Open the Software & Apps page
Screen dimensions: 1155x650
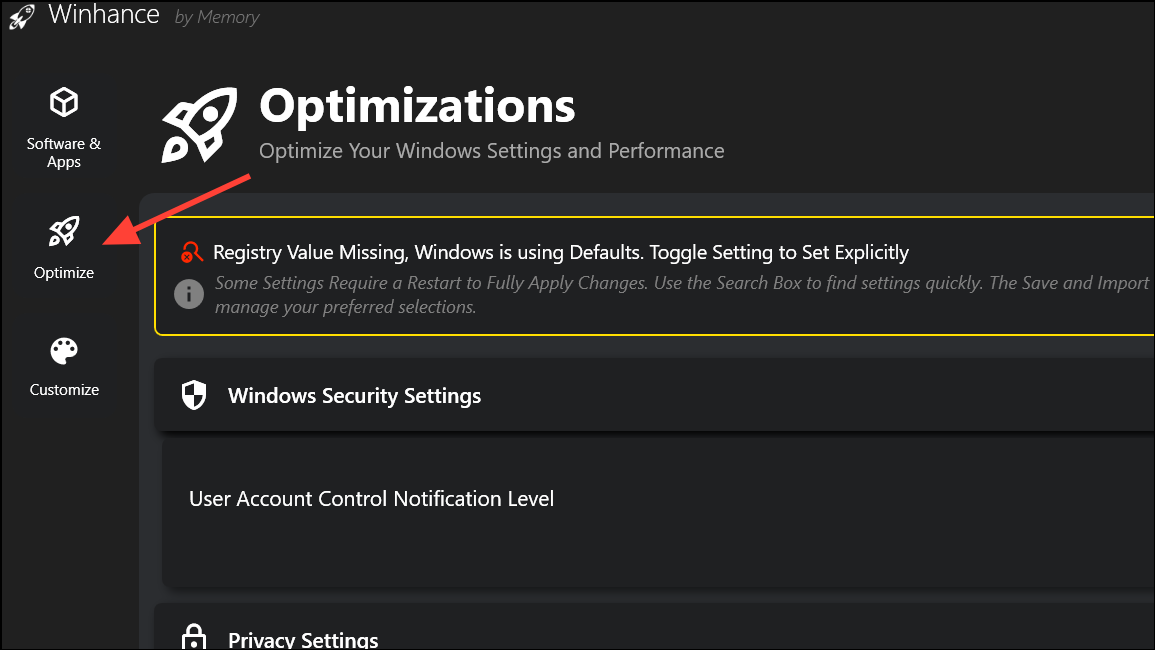pos(63,128)
